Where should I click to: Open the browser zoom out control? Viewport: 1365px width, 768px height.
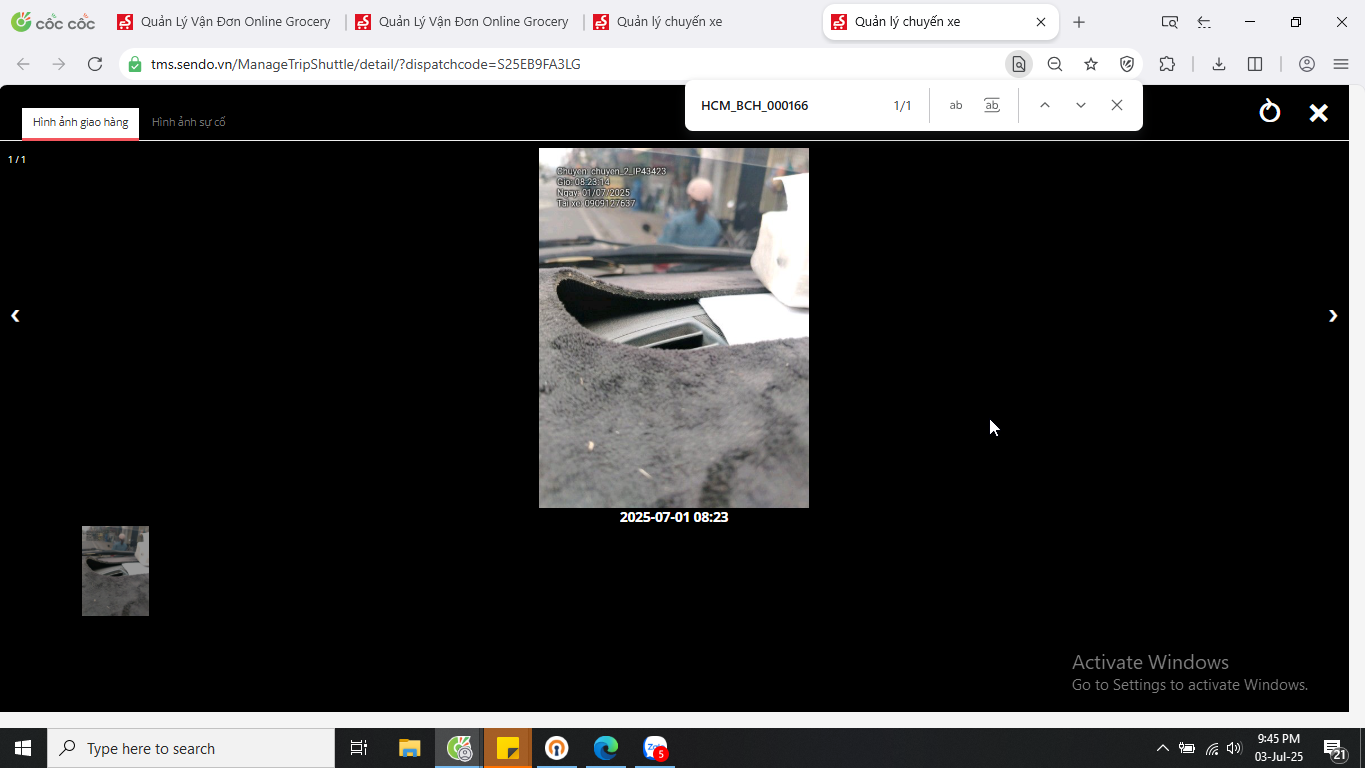(1055, 64)
